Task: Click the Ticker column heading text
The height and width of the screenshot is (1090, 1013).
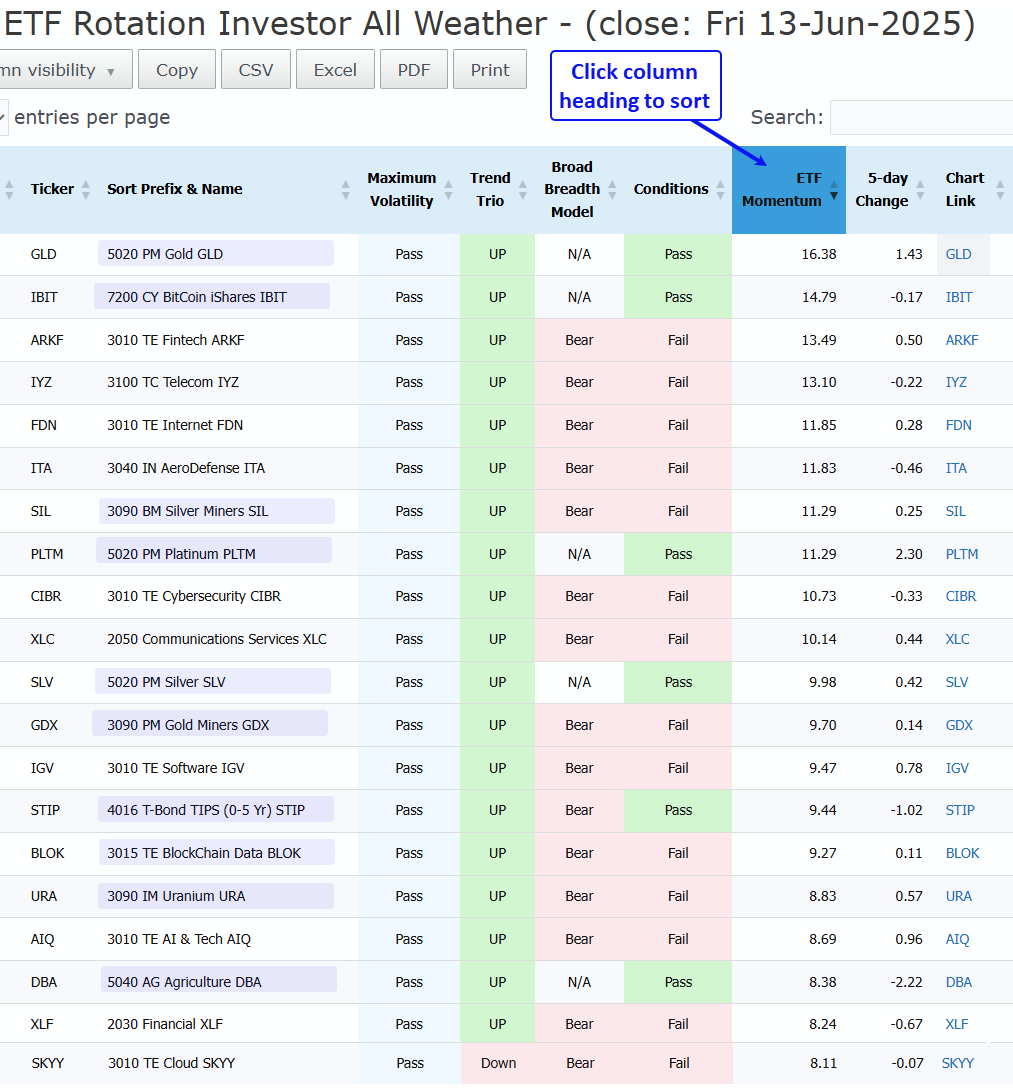Action: 52,189
